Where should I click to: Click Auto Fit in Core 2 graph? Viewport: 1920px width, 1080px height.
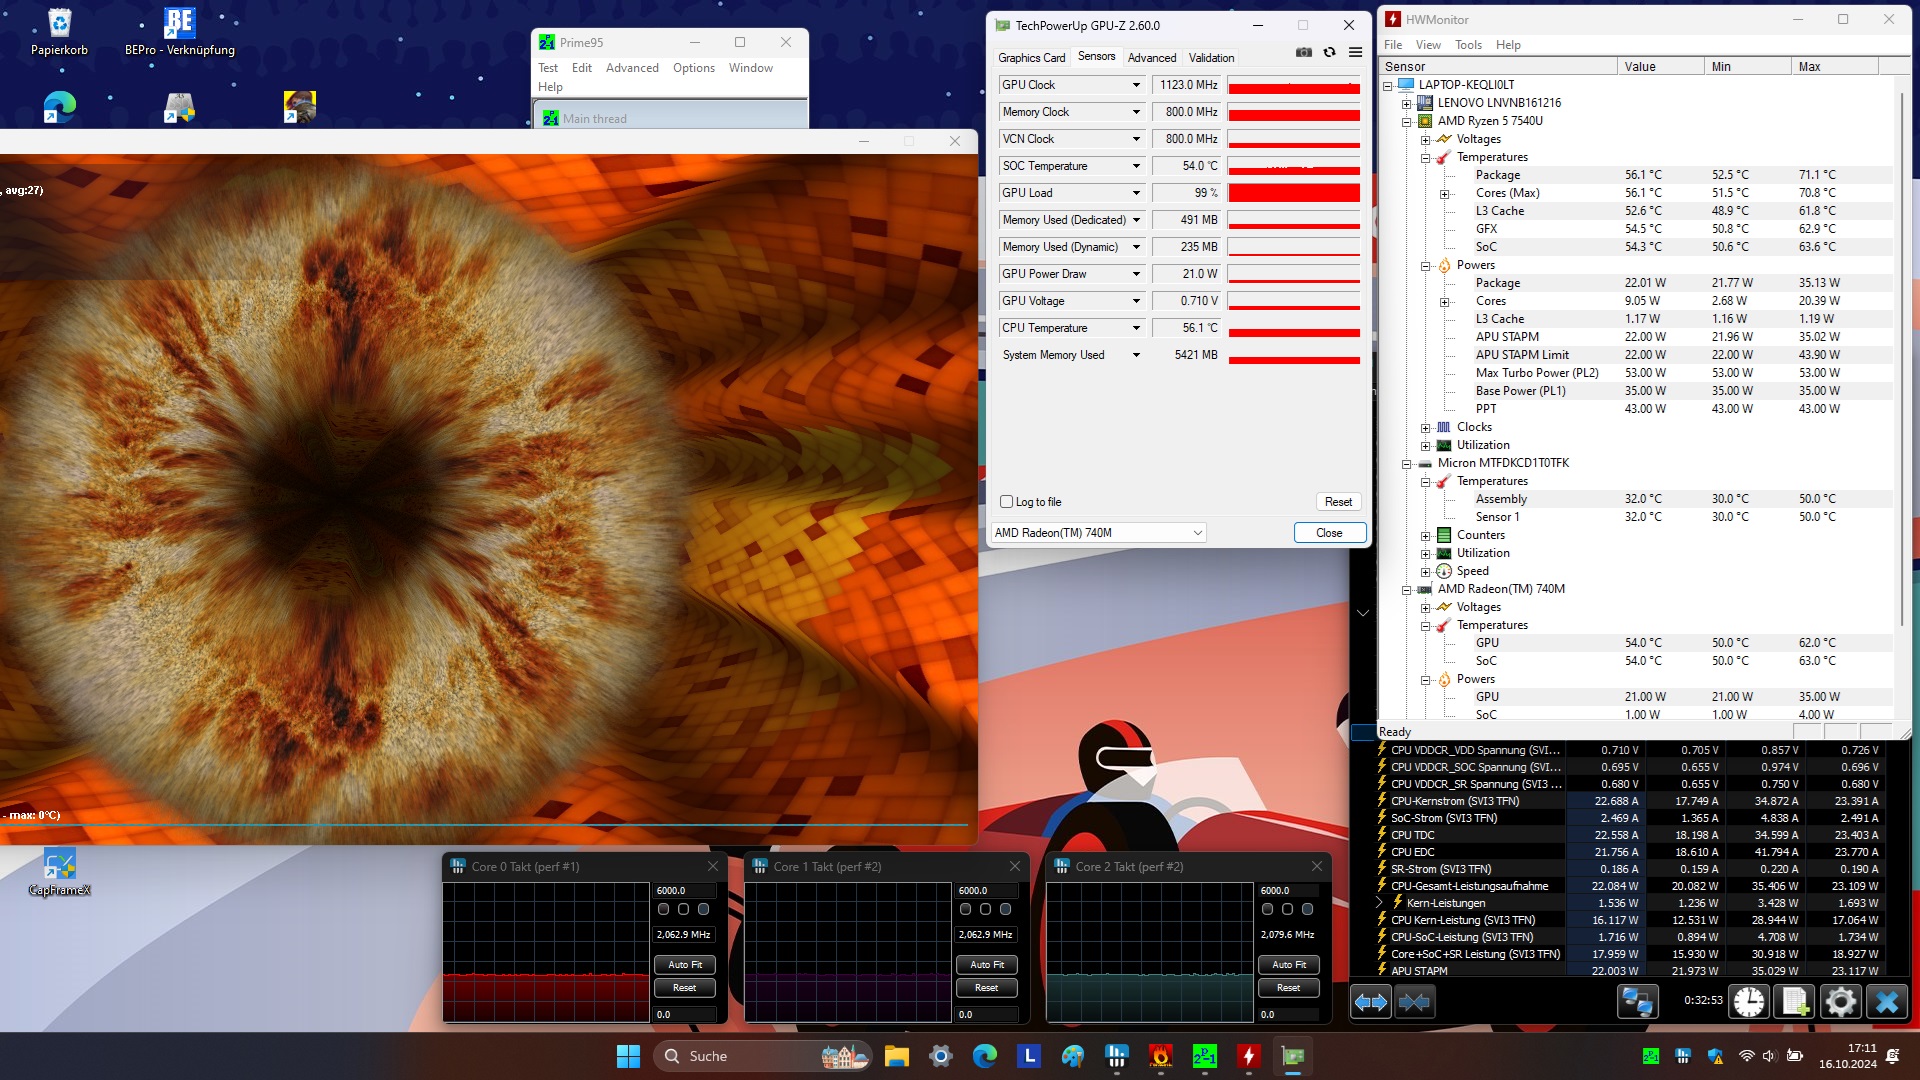(1288, 965)
